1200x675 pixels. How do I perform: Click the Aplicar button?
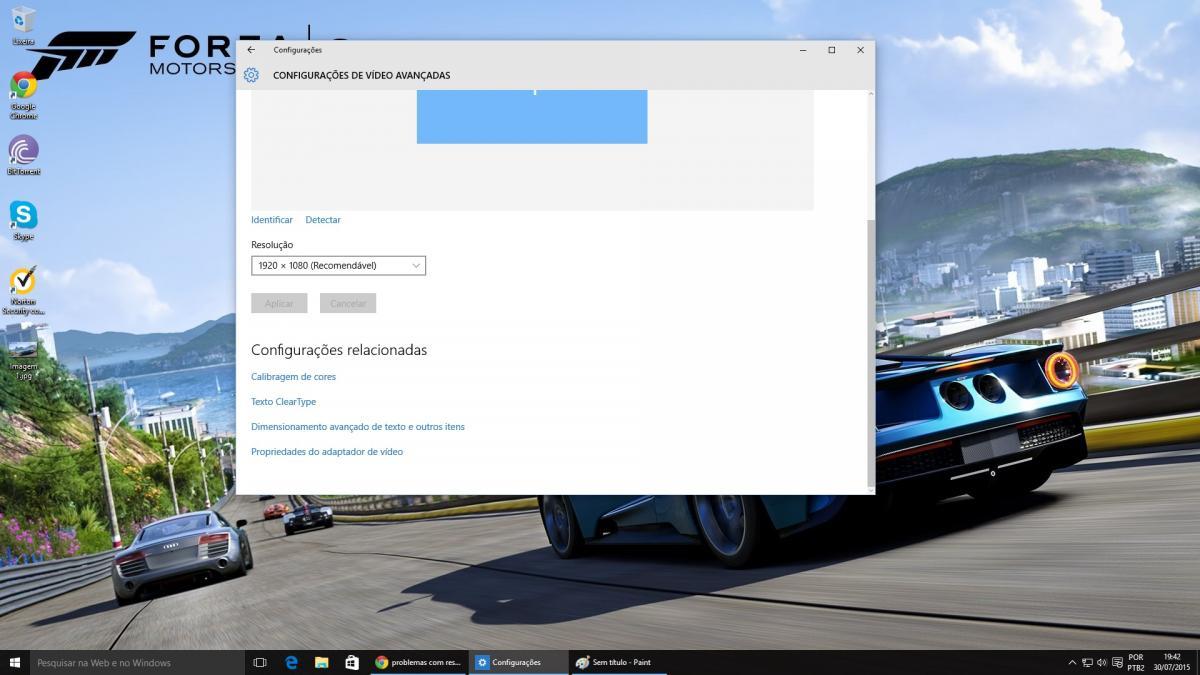[x=279, y=303]
